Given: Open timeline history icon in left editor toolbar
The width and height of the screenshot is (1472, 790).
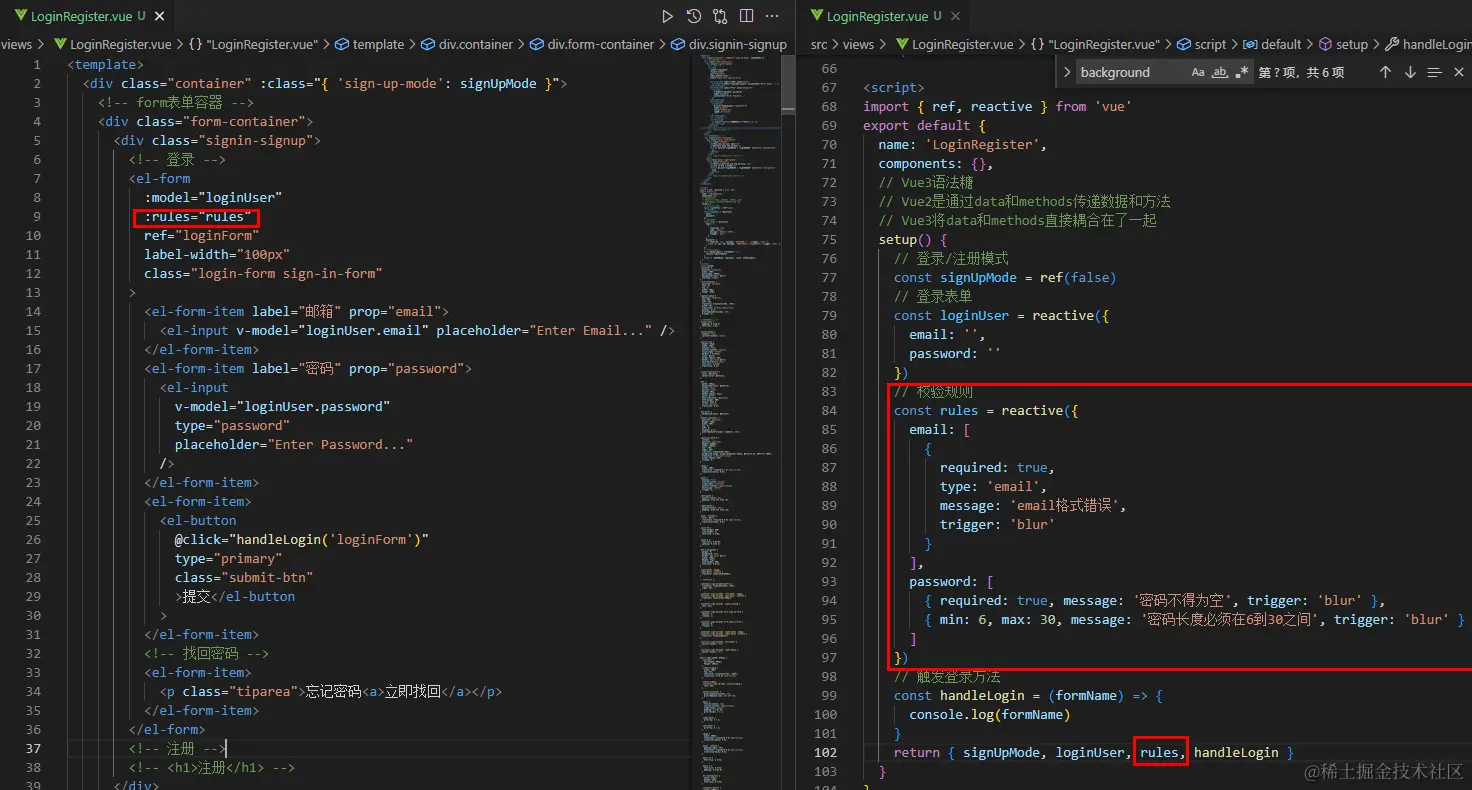Looking at the screenshot, I should (x=694, y=16).
